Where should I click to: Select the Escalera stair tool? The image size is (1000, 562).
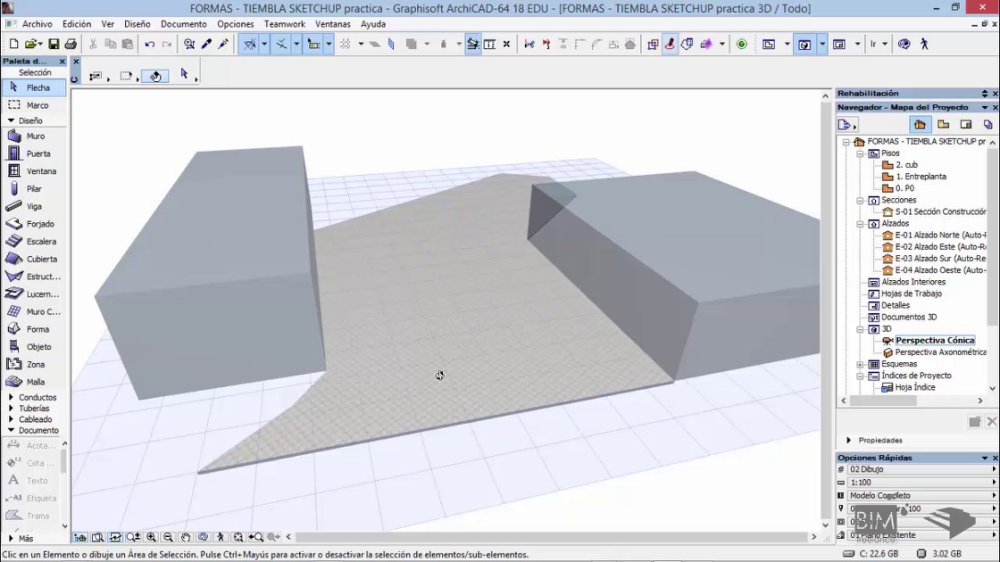point(33,241)
